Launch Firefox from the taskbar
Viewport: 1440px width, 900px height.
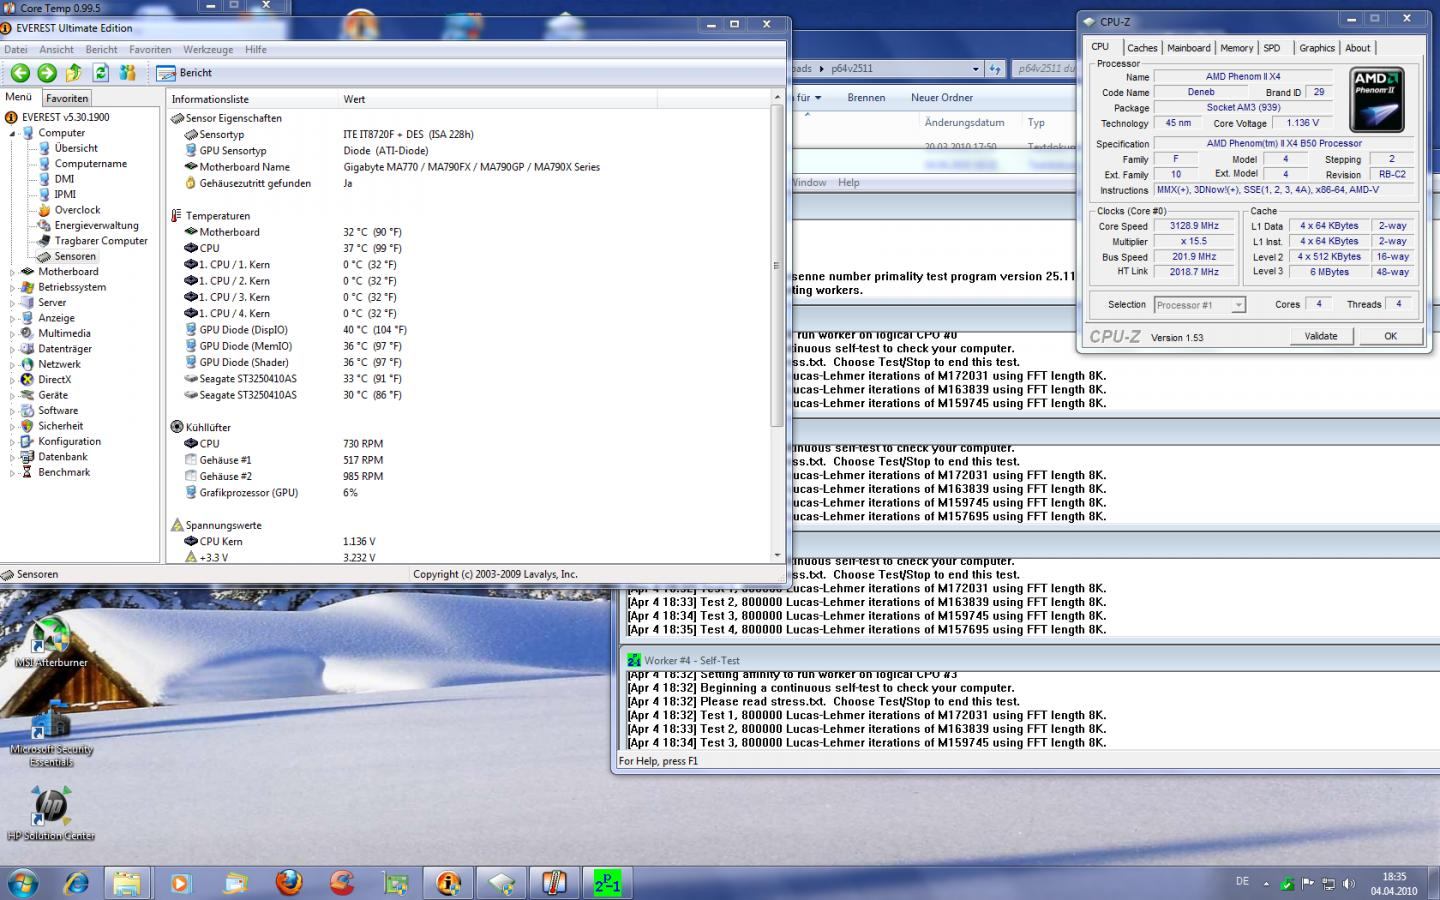click(289, 882)
